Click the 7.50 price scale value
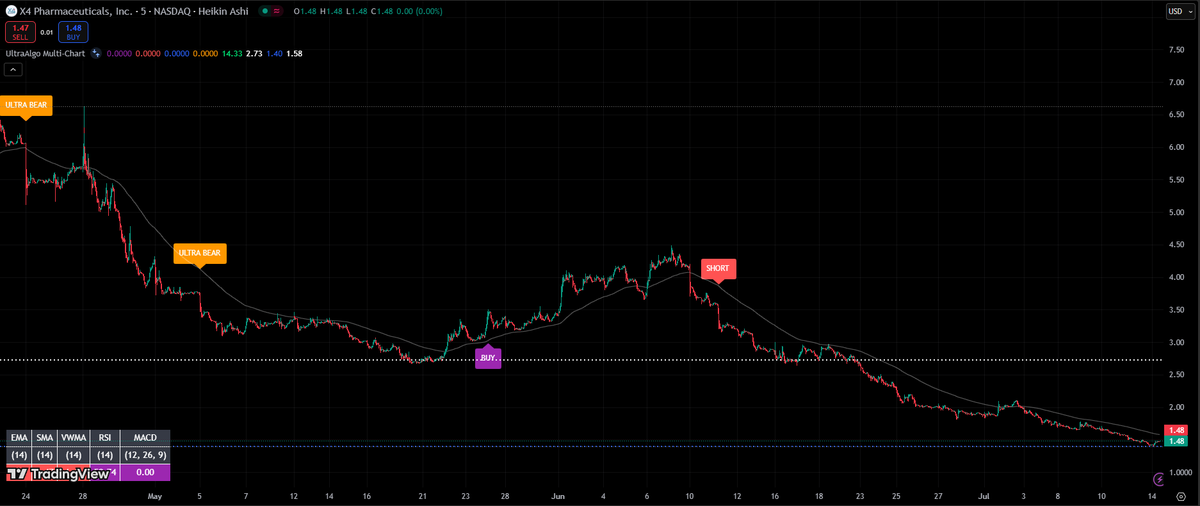The width and height of the screenshot is (1200, 506). [x=1176, y=50]
